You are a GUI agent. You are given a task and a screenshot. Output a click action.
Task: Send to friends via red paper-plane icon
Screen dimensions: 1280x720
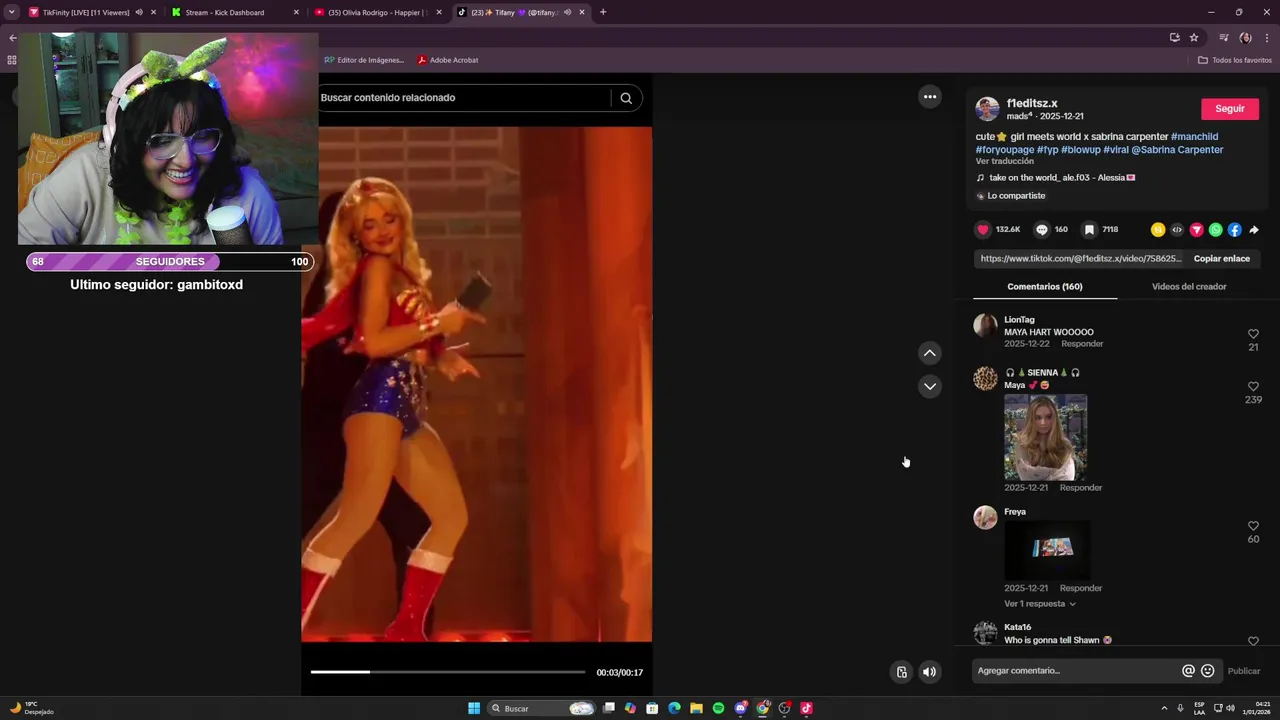tap(1196, 230)
